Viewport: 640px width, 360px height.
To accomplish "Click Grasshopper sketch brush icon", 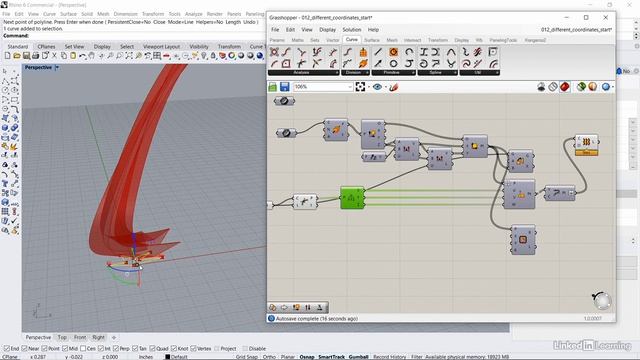I will click(393, 87).
